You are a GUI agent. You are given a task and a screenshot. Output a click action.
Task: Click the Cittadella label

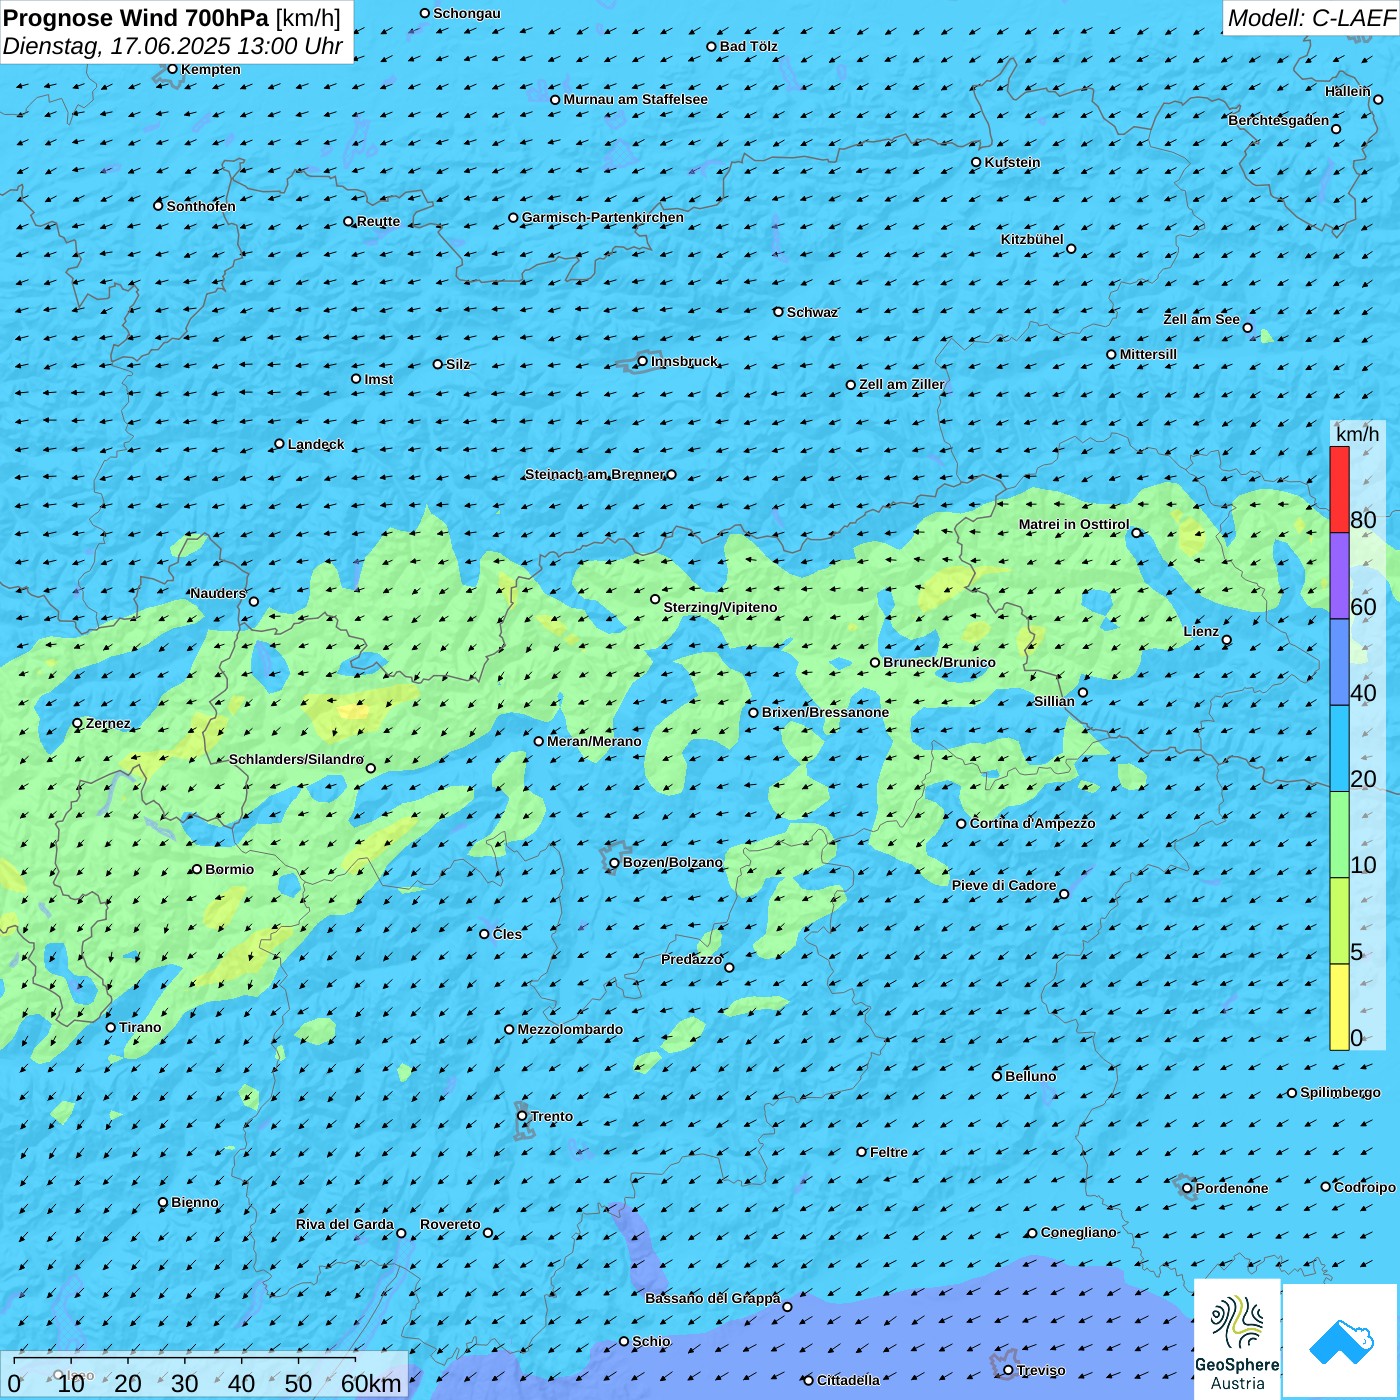click(848, 1380)
